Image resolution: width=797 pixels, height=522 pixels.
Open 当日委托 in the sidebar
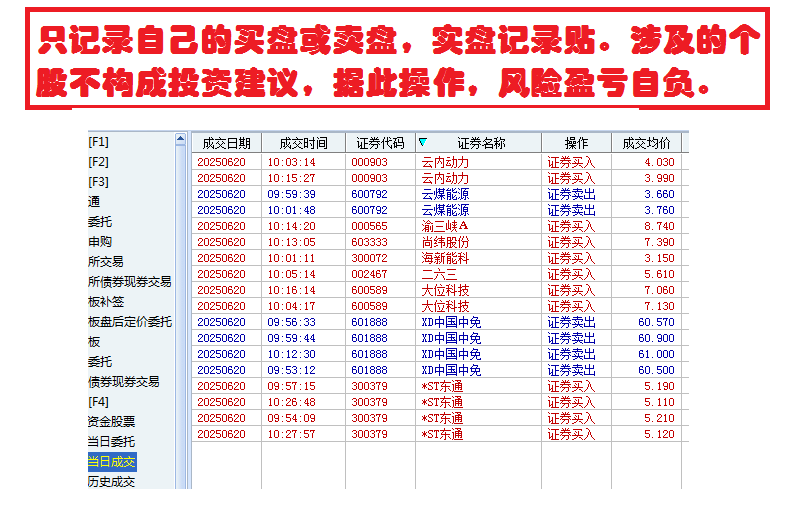click(111, 442)
